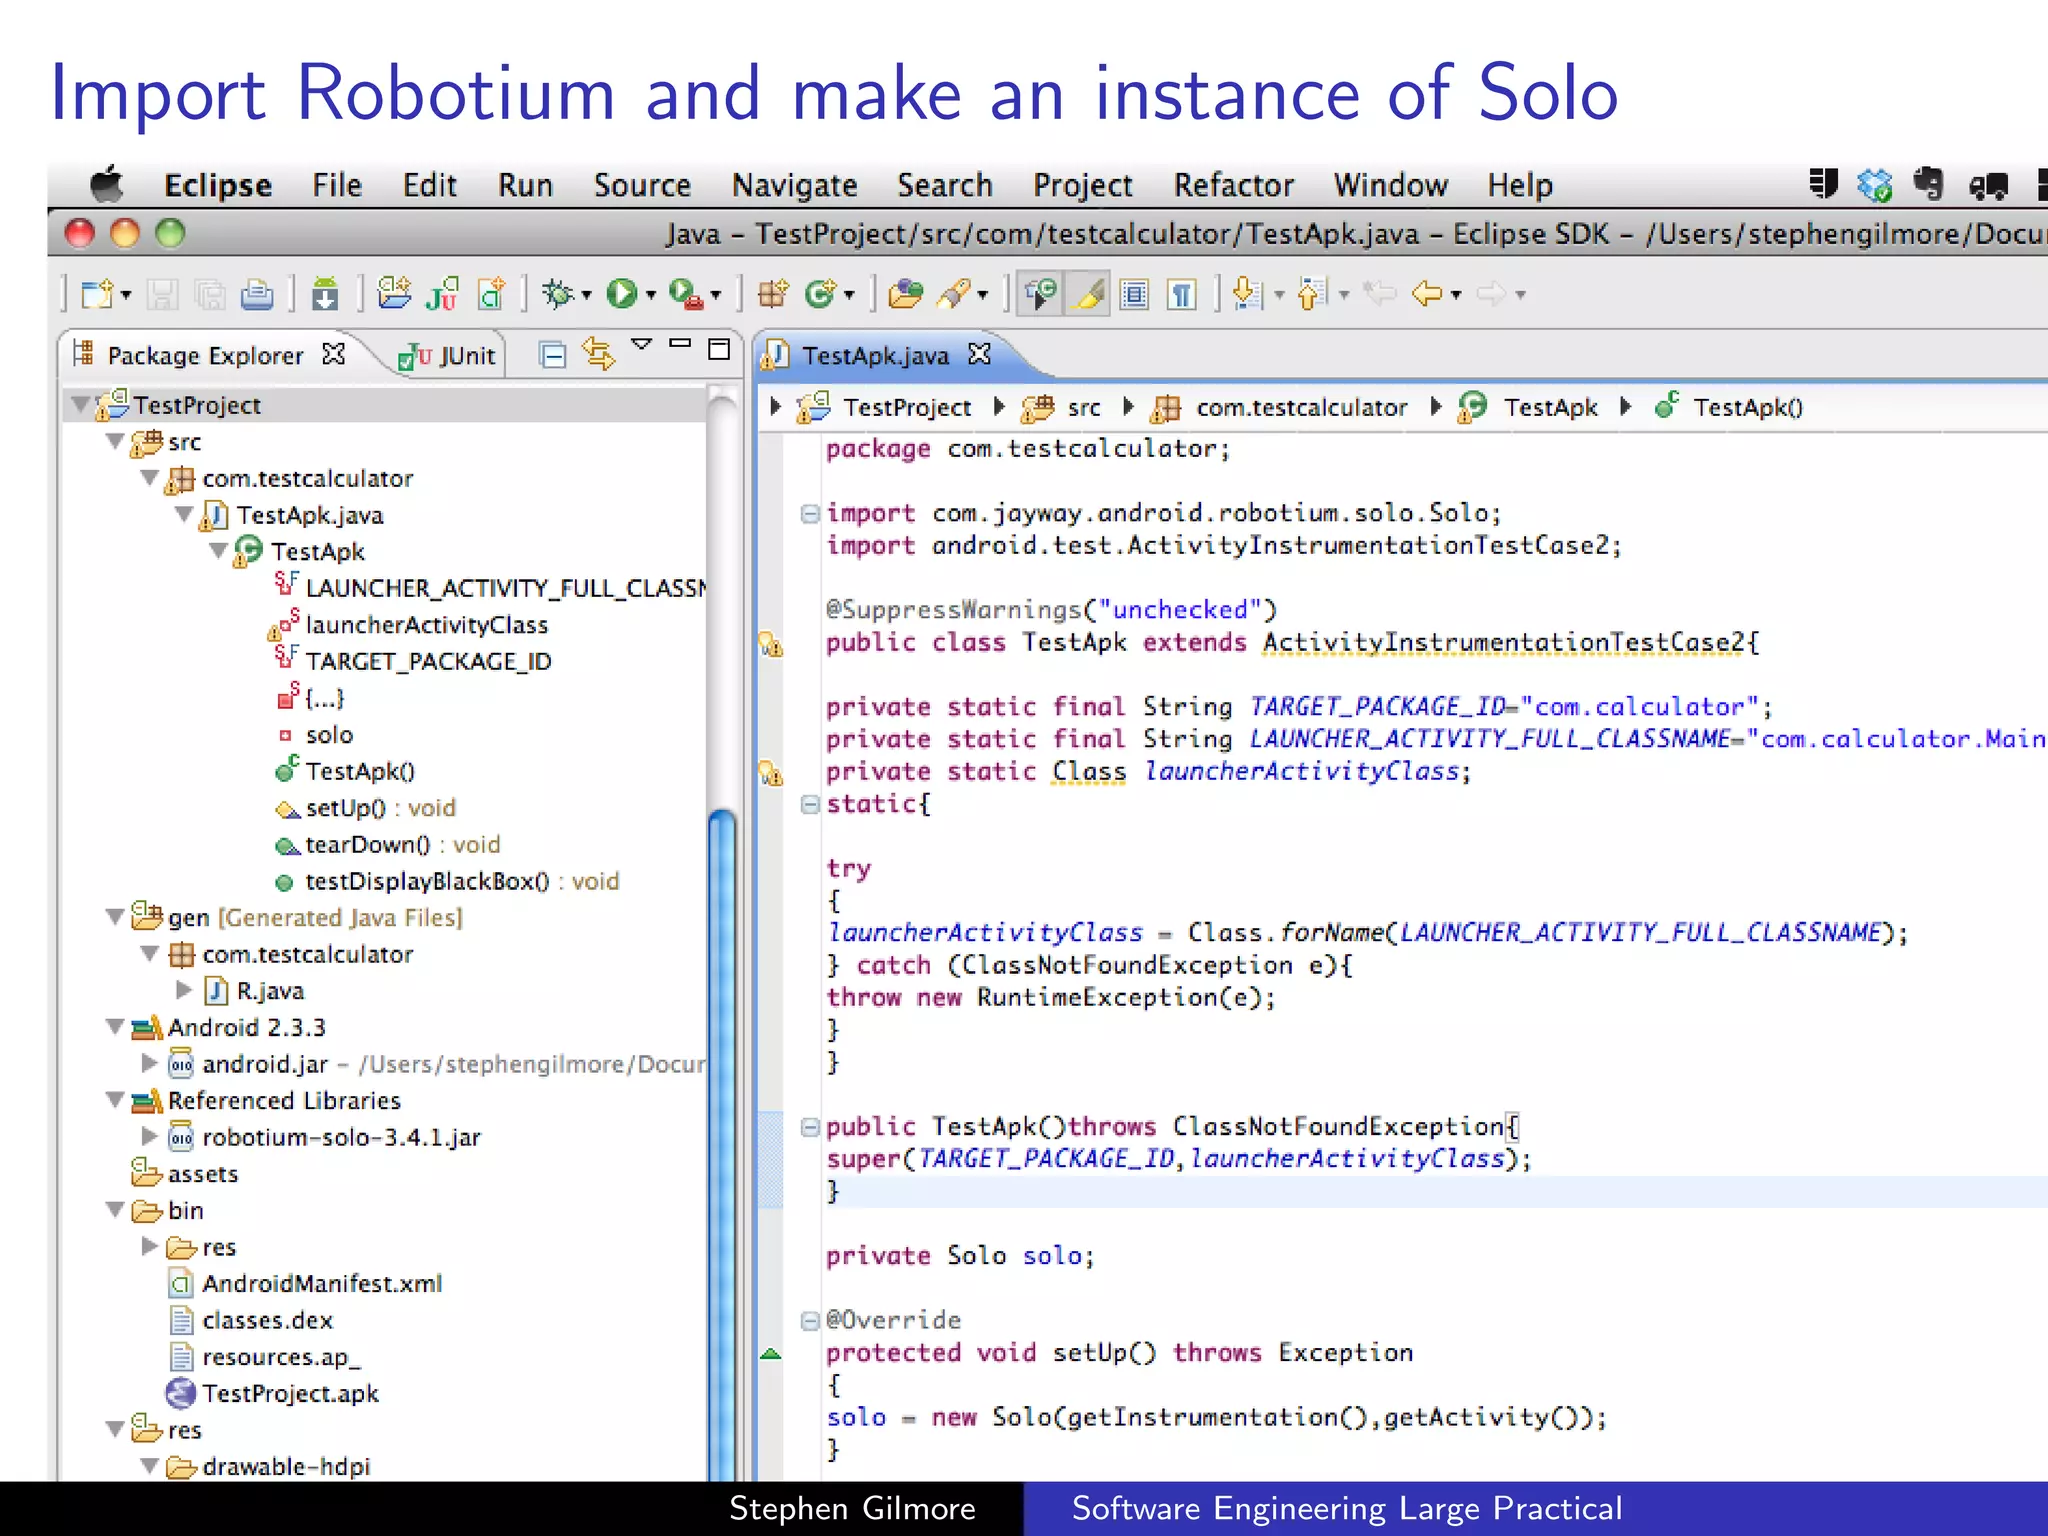Select TestProject.apk file
Image resolution: width=2048 pixels, height=1536 pixels.
click(x=273, y=1393)
